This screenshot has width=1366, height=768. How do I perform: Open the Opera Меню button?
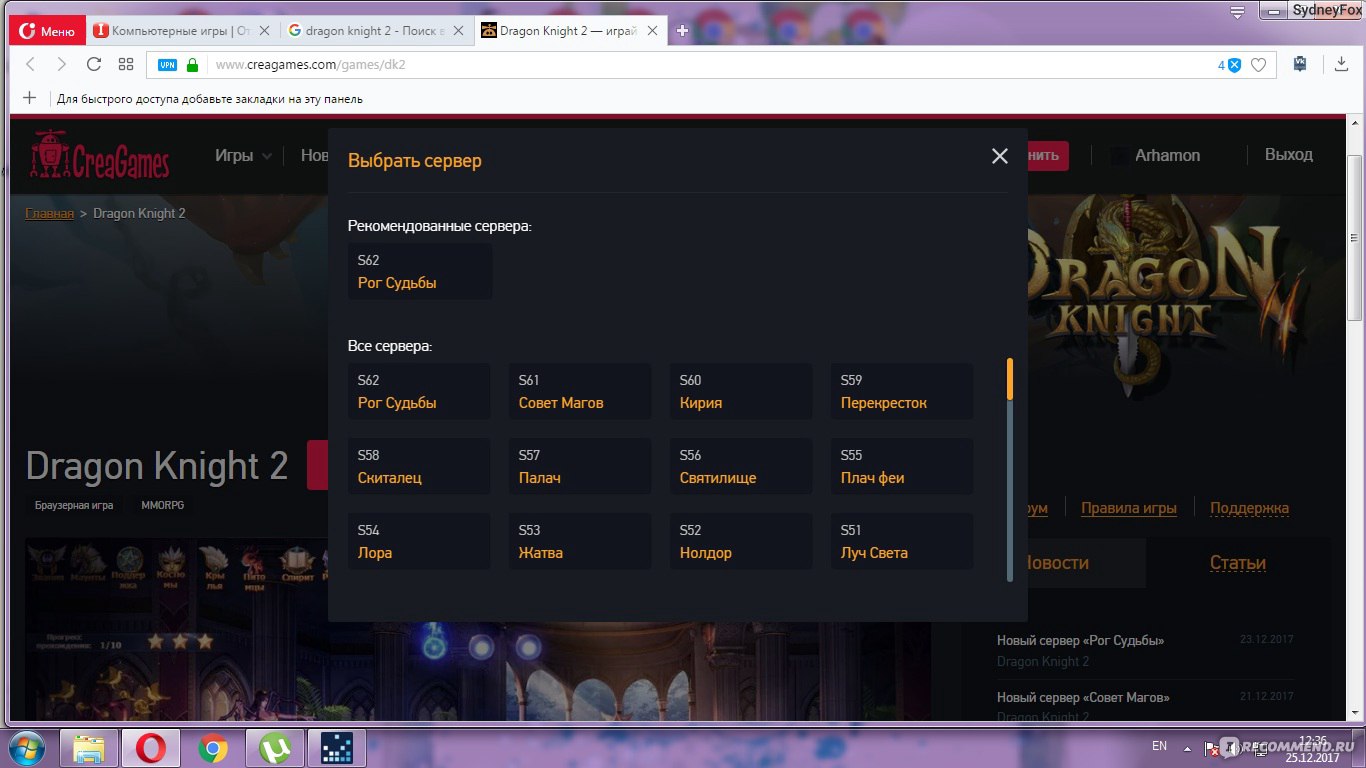[x=47, y=31]
